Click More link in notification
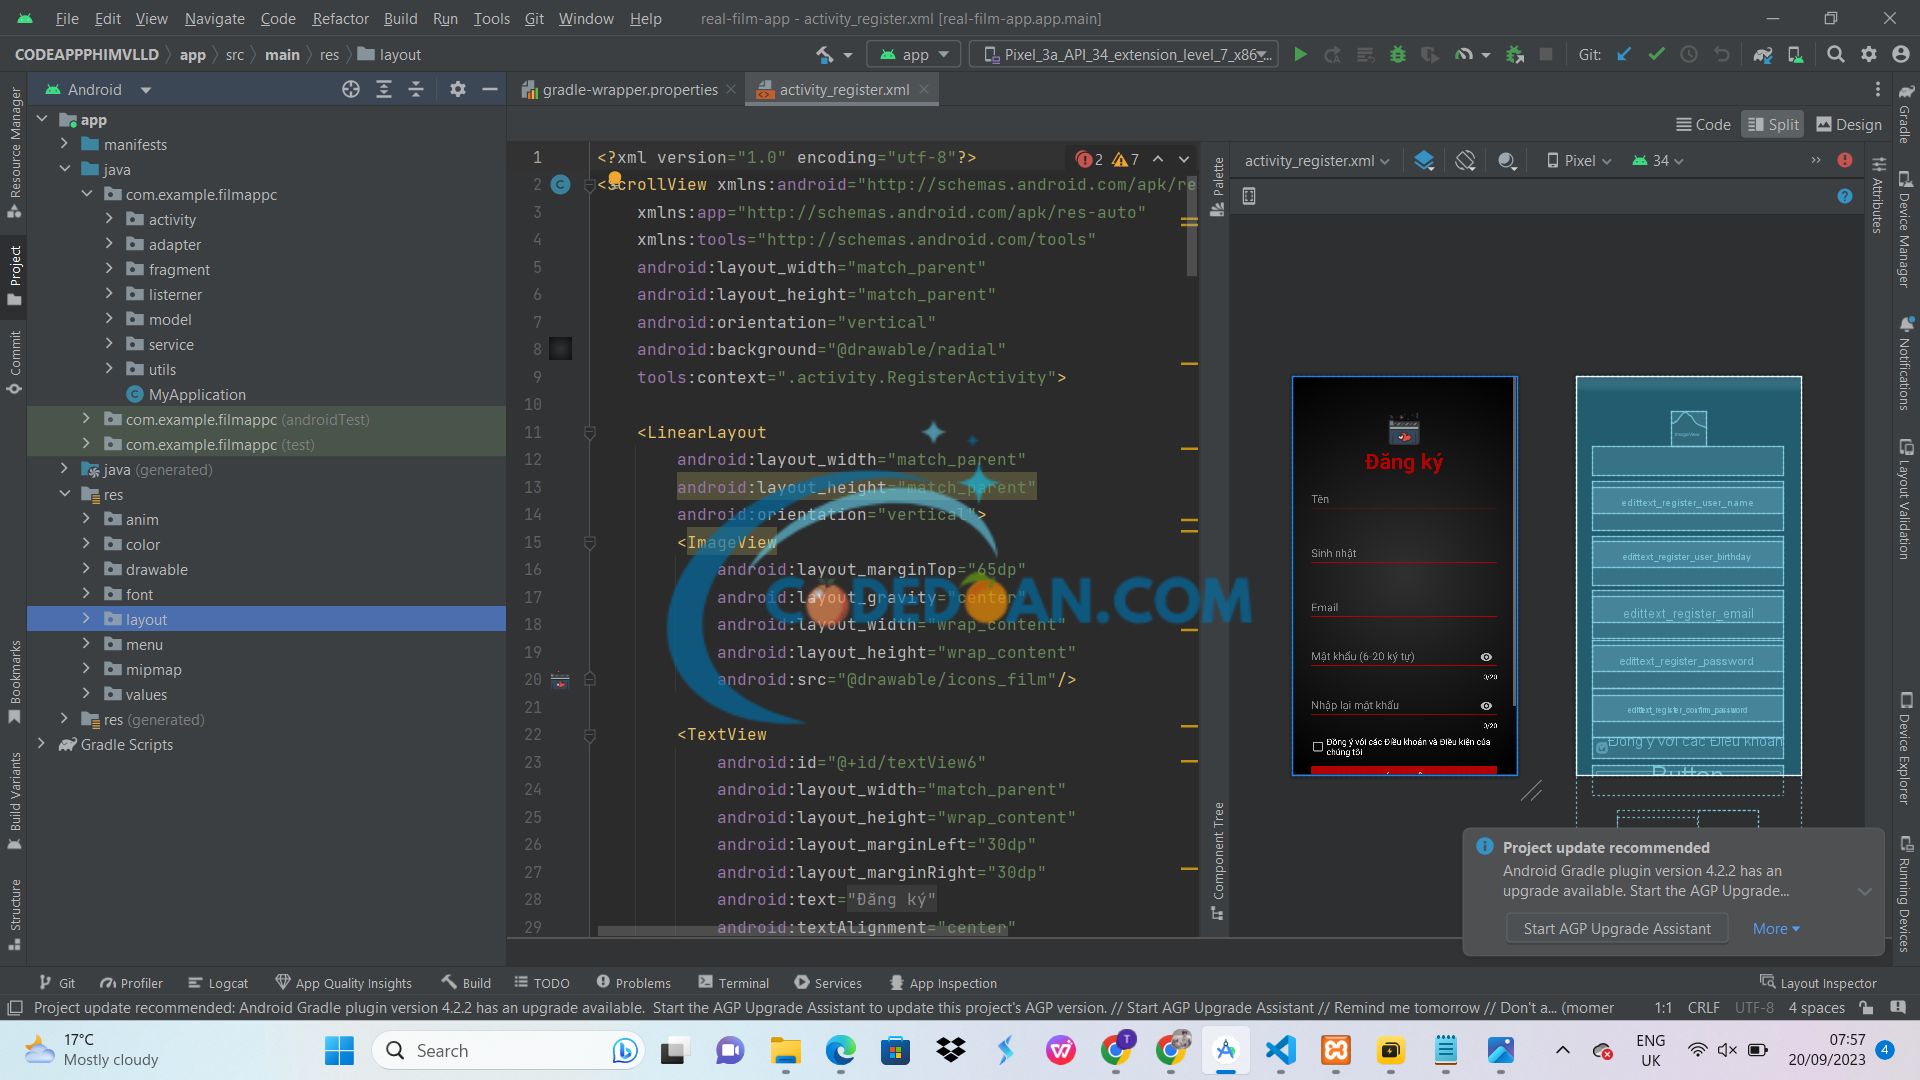 1776,929
